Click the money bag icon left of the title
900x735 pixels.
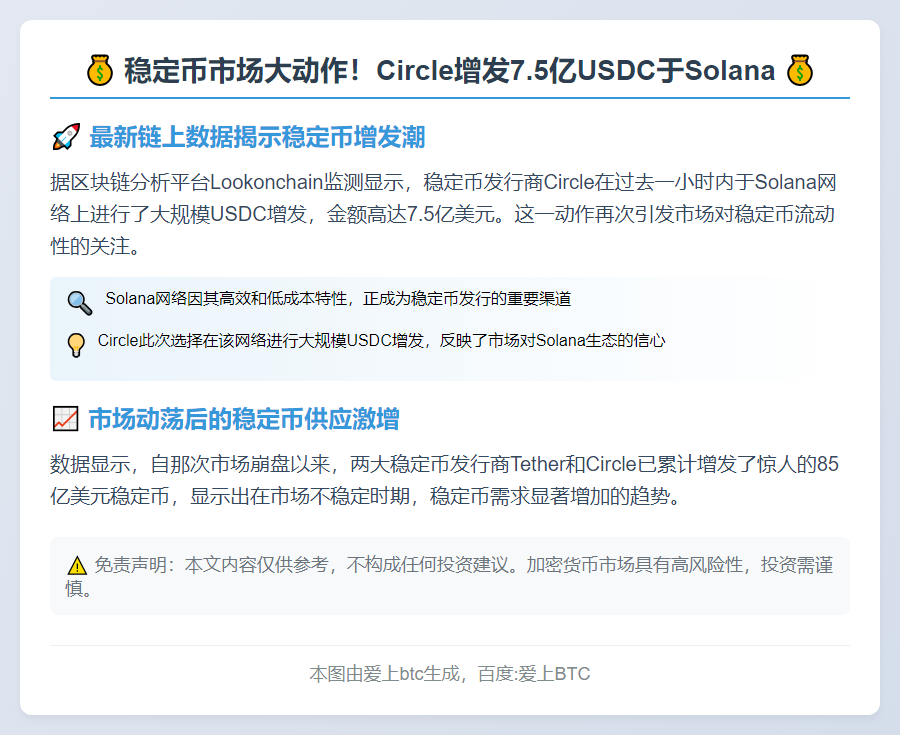pyautogui.click(x=99, y=70)
